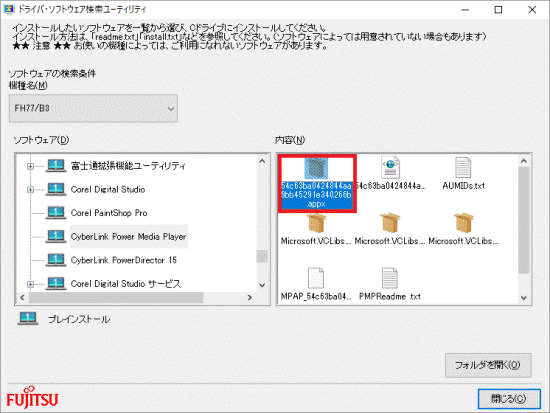550x413 pixels.
Task: Click the MPAP_54c63ba04.. file name label
Action: (x=316, y=297)
